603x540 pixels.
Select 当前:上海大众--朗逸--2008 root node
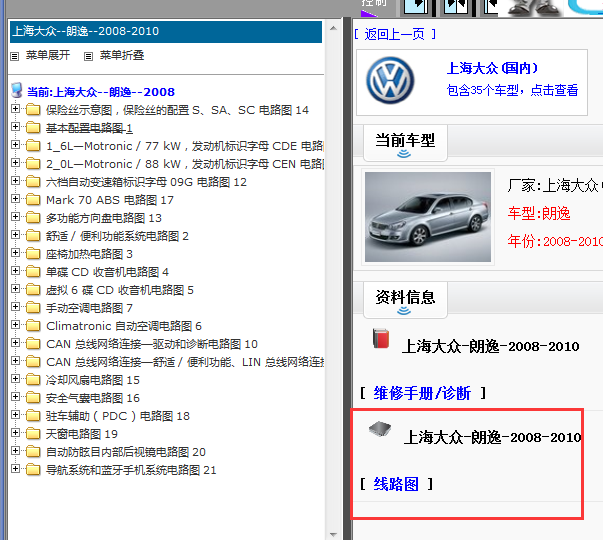click(101, 92)
